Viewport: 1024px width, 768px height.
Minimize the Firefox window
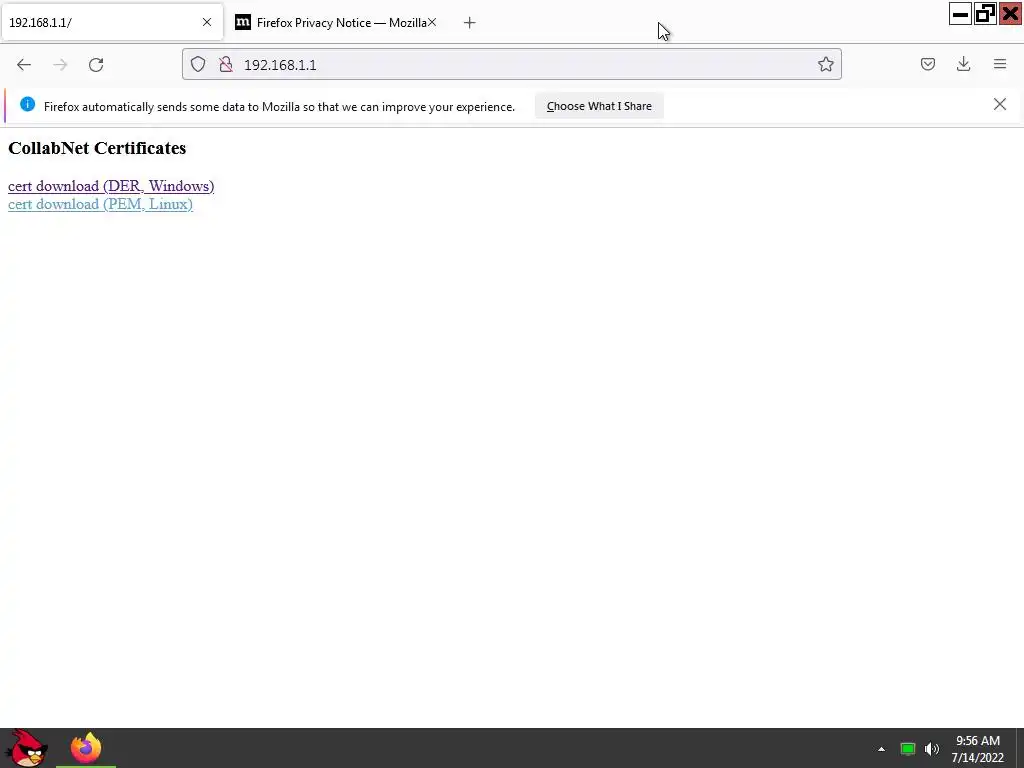960,14
